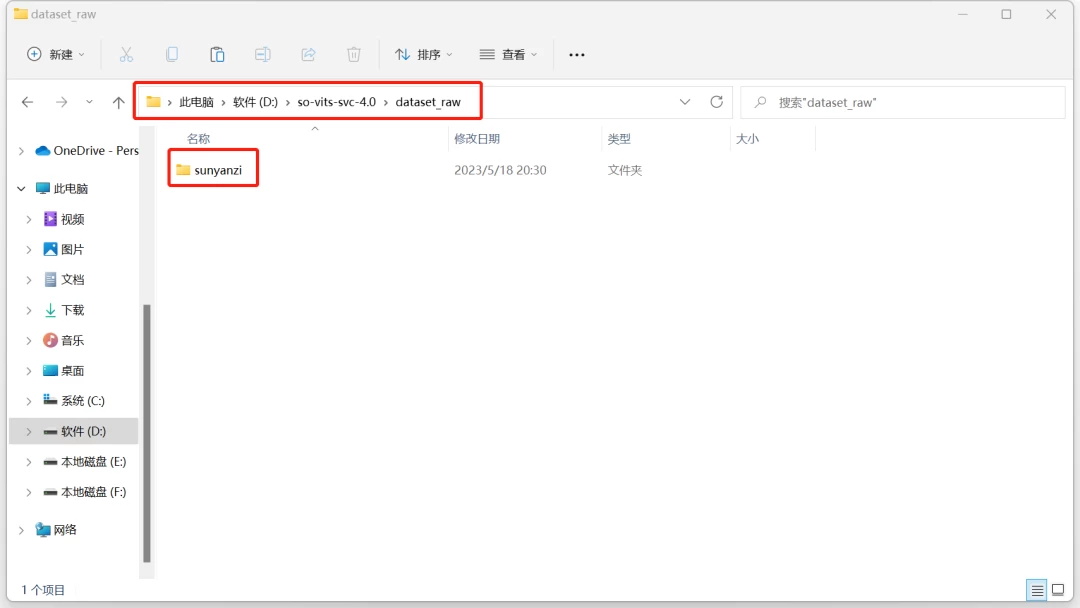Select 此电脑 in navigation pane
Image resolution: width=1080 pixels, height=608 pixels.
click(62, 189)
